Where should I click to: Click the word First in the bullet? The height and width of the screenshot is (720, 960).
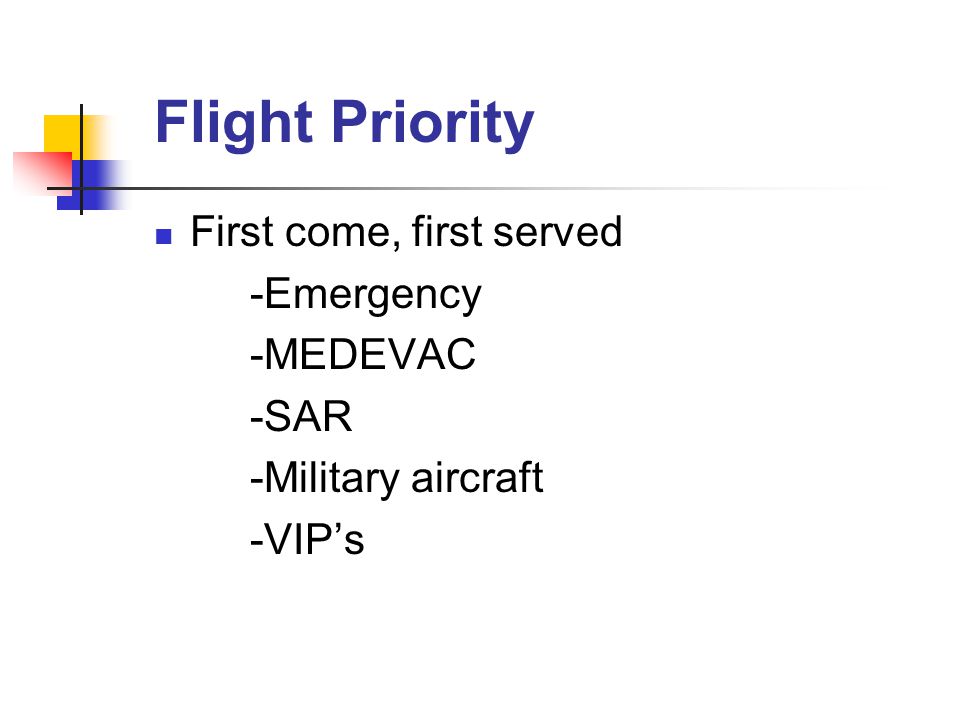[x=232, y=231]
